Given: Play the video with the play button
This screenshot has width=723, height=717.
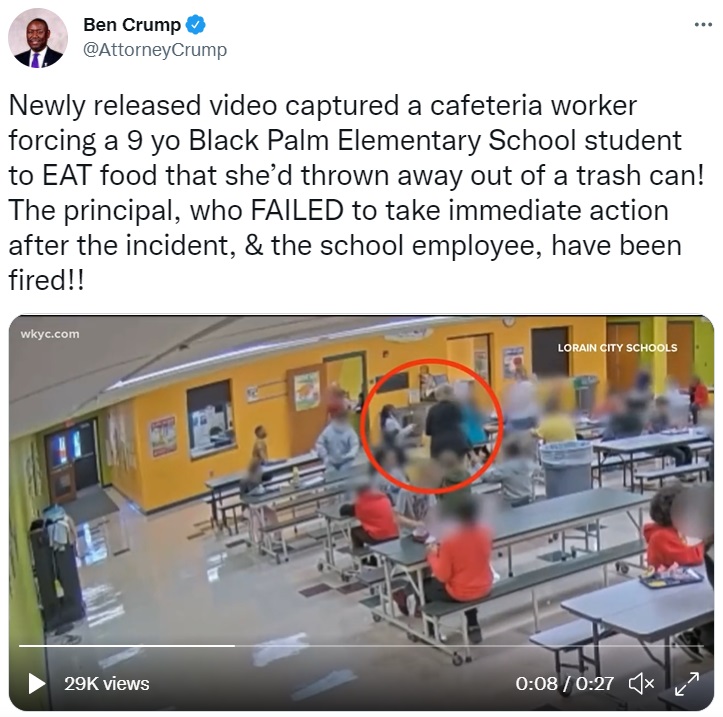Looking at the screenshot, I should pyautogui.click(x=36, y=683).
